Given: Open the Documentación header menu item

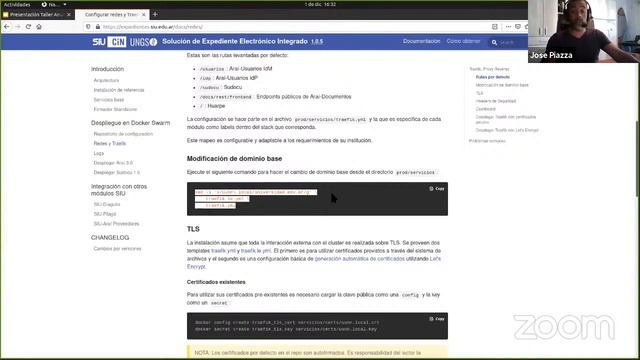Looking at the screenshot, I should coord(422,41).
